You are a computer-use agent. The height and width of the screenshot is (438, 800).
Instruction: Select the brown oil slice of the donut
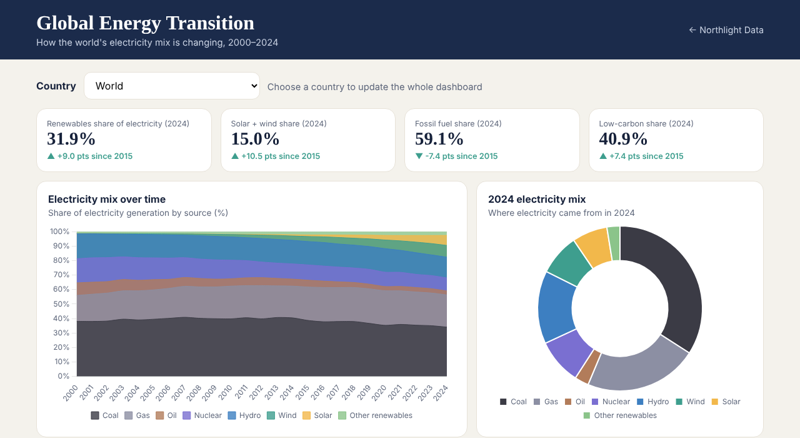[588, 366]
